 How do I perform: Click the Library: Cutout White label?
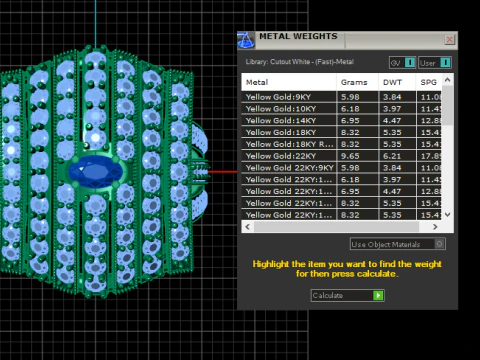pyautogui.click(x=299, y=62)
